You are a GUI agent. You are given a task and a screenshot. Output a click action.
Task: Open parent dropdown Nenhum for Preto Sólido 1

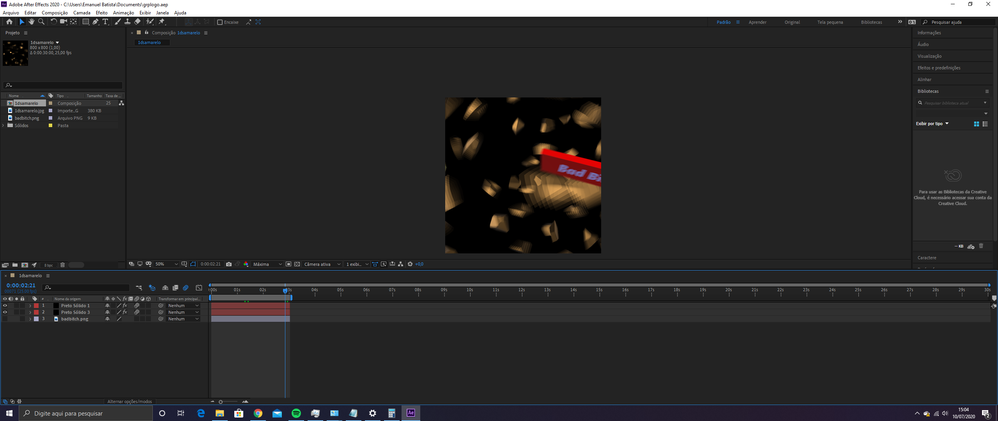(x=183, y=306)
